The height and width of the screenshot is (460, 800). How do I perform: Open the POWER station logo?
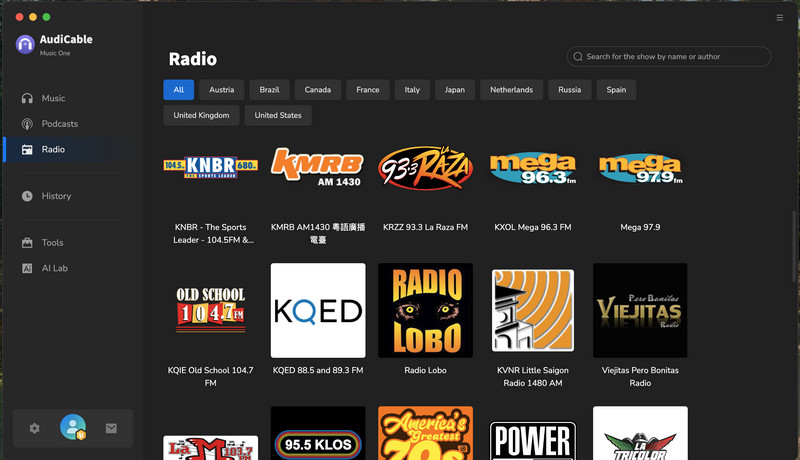[533, 441]
